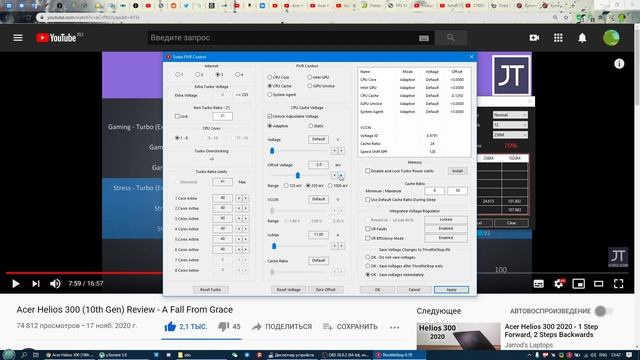Select the Static voltage mode radio

click(x=311, y=126)
